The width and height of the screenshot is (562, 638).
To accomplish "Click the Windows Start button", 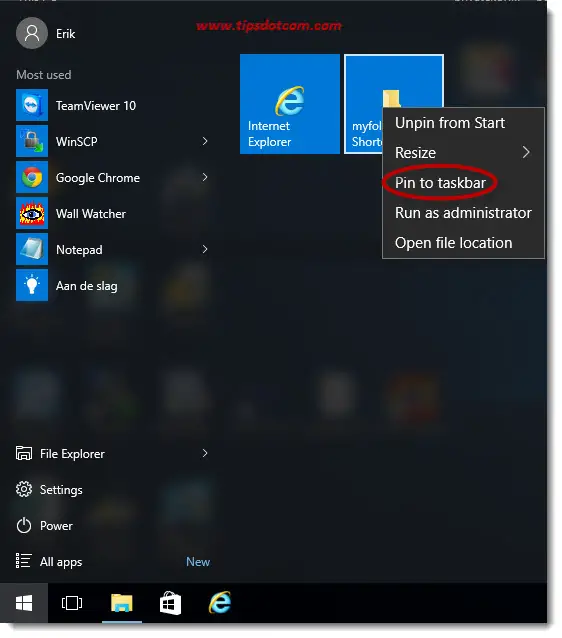I will click(x=24, y=603).
